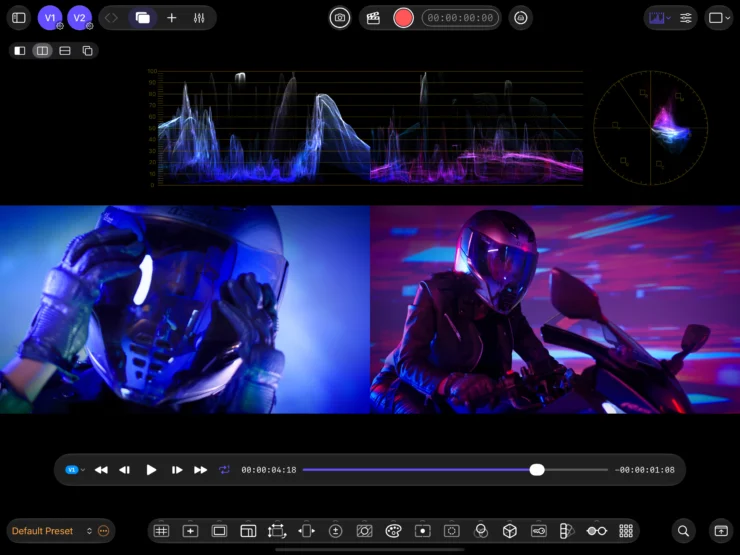The width and height of the screenshot is (740, 555).
Task: Click the 00:00:00:00 timecode field
Action: (x=460, y=18)
